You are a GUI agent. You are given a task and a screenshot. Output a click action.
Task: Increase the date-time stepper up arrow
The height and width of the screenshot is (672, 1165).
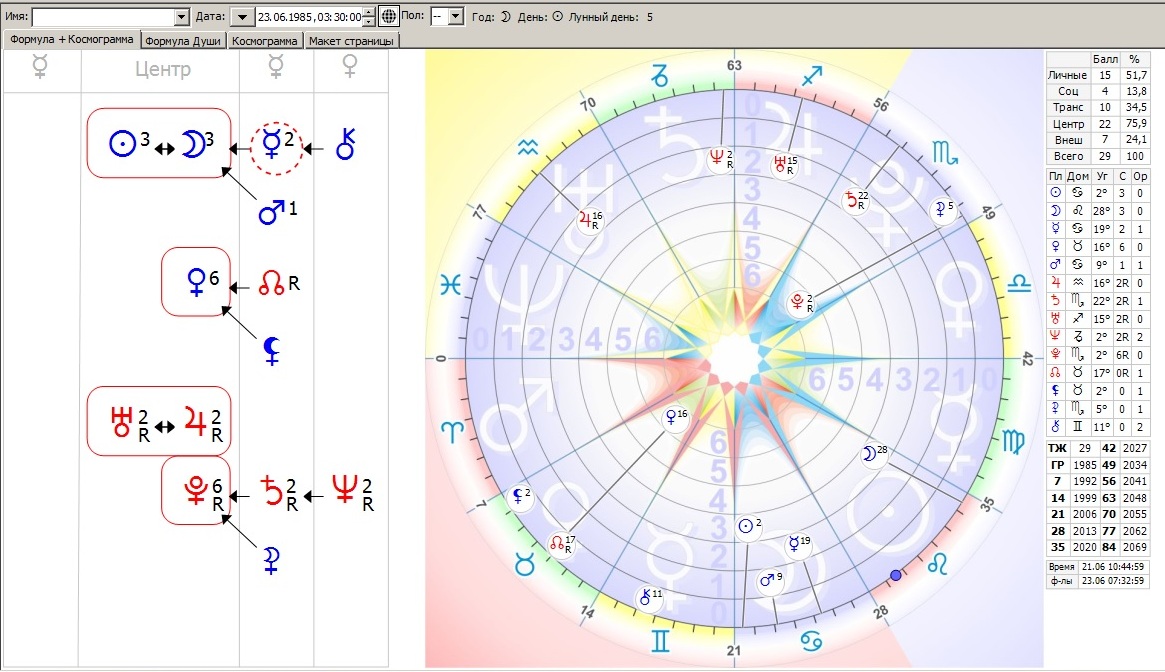[x=369, y=12]
